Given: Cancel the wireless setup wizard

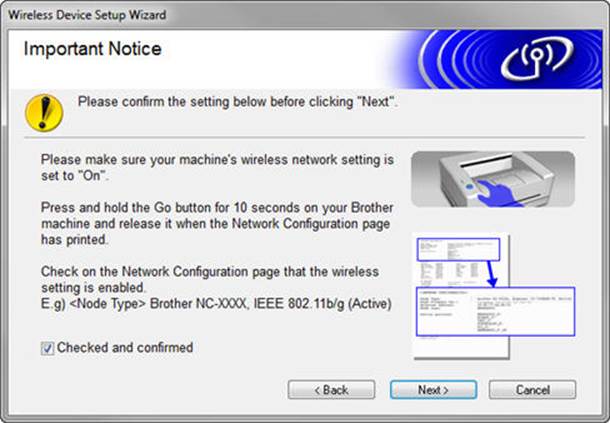Looking at the screenshot, I should pyautogui.click(x=532, y=389).
